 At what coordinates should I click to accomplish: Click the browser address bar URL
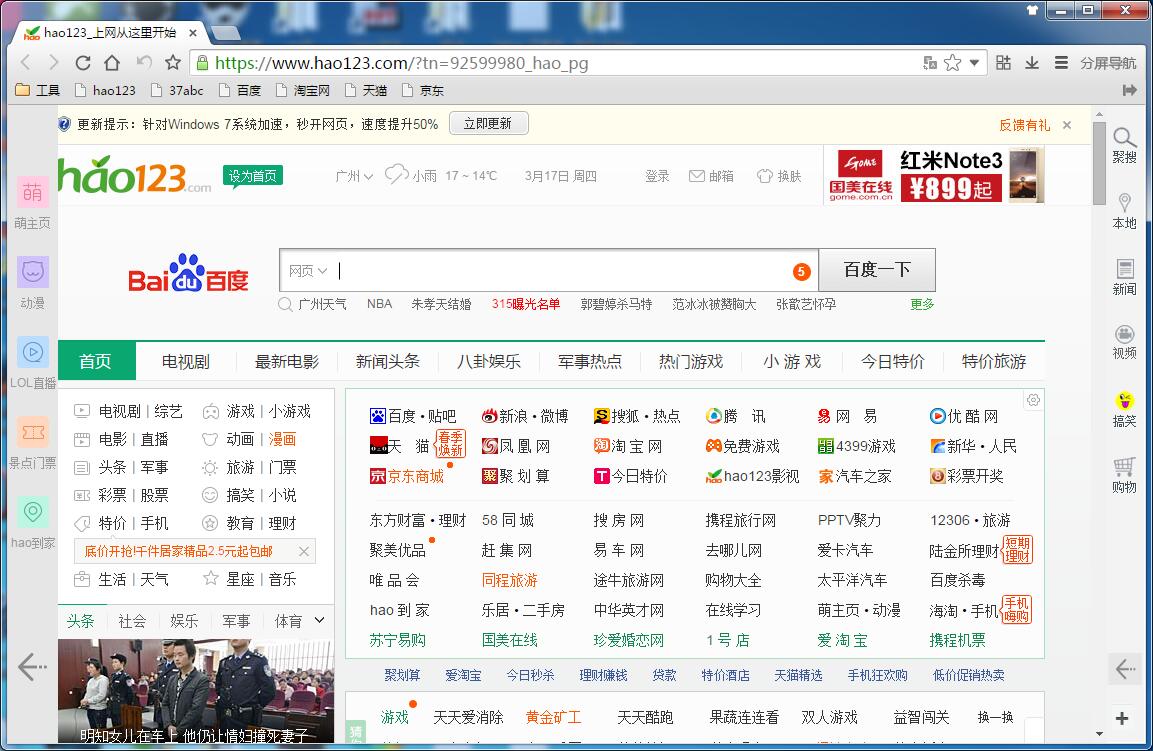401,63
